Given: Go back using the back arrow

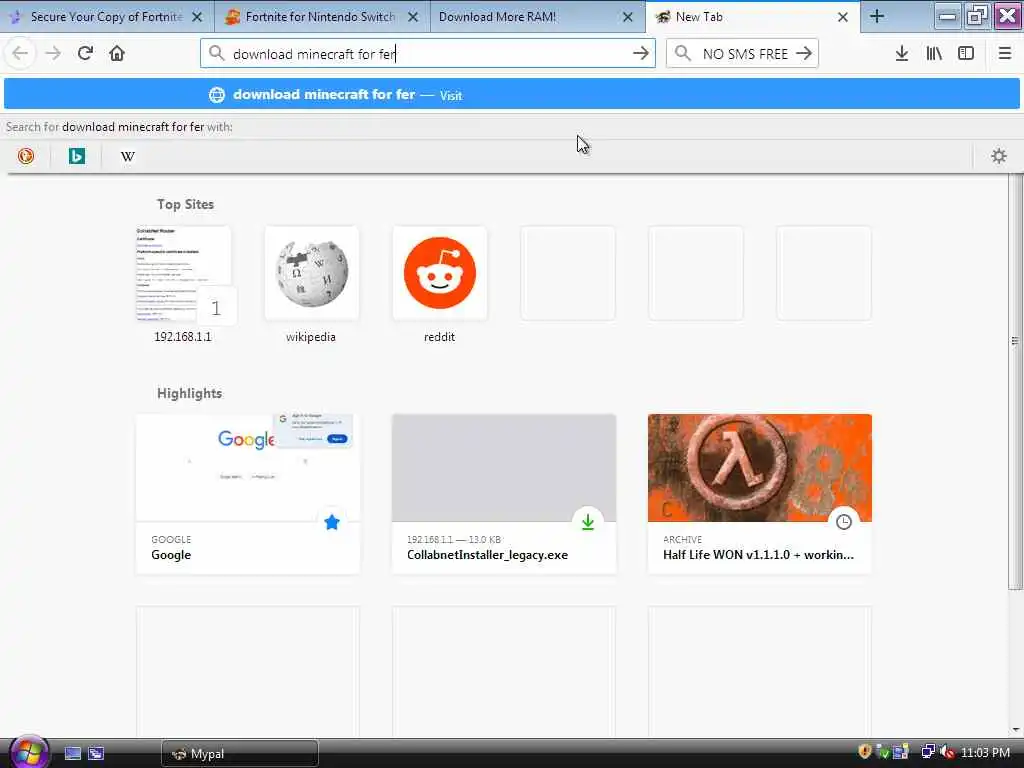Looking at the screenshot, I should point(20,53).
